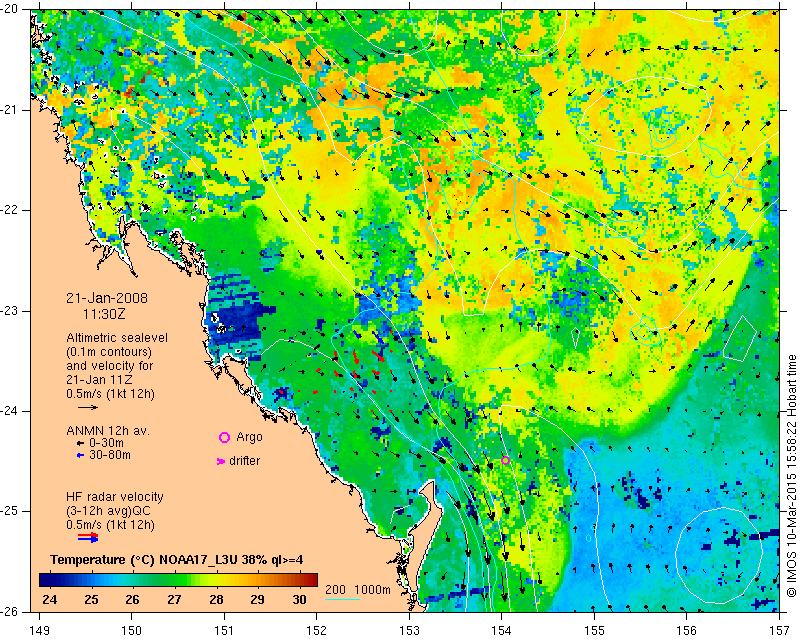Screen dimensions: 800x640
Task: Click the '(0.1m contours)' legend text
Action: (109, 352)
